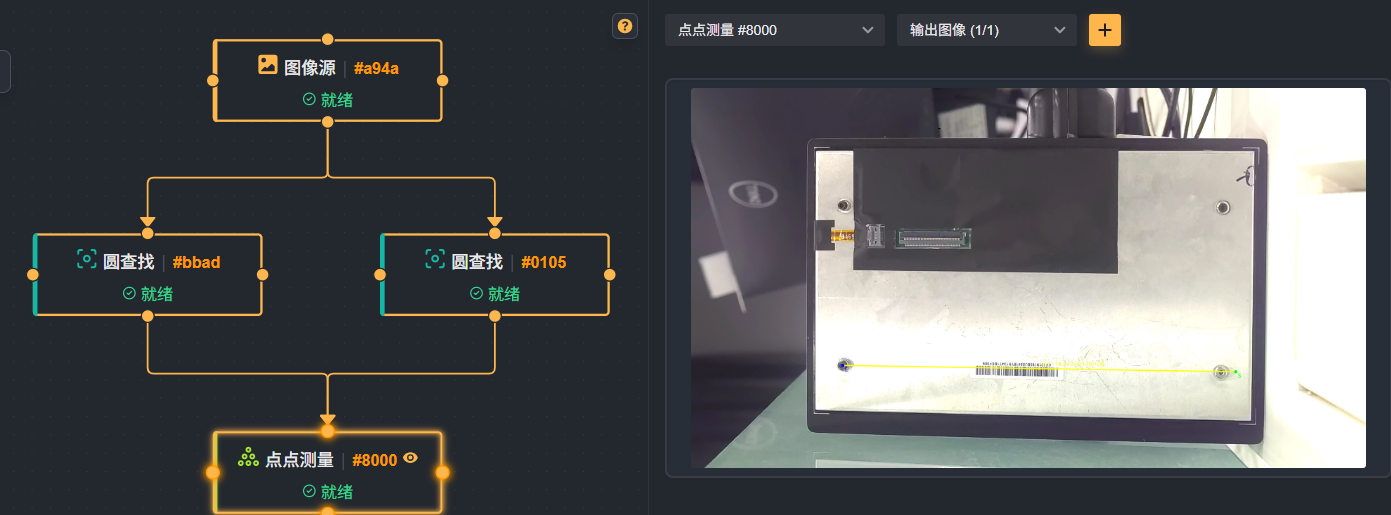This screenshot has width=1391, height=515.
Task: Click the orange help question mark icon
Action: [x=625, y=26]
